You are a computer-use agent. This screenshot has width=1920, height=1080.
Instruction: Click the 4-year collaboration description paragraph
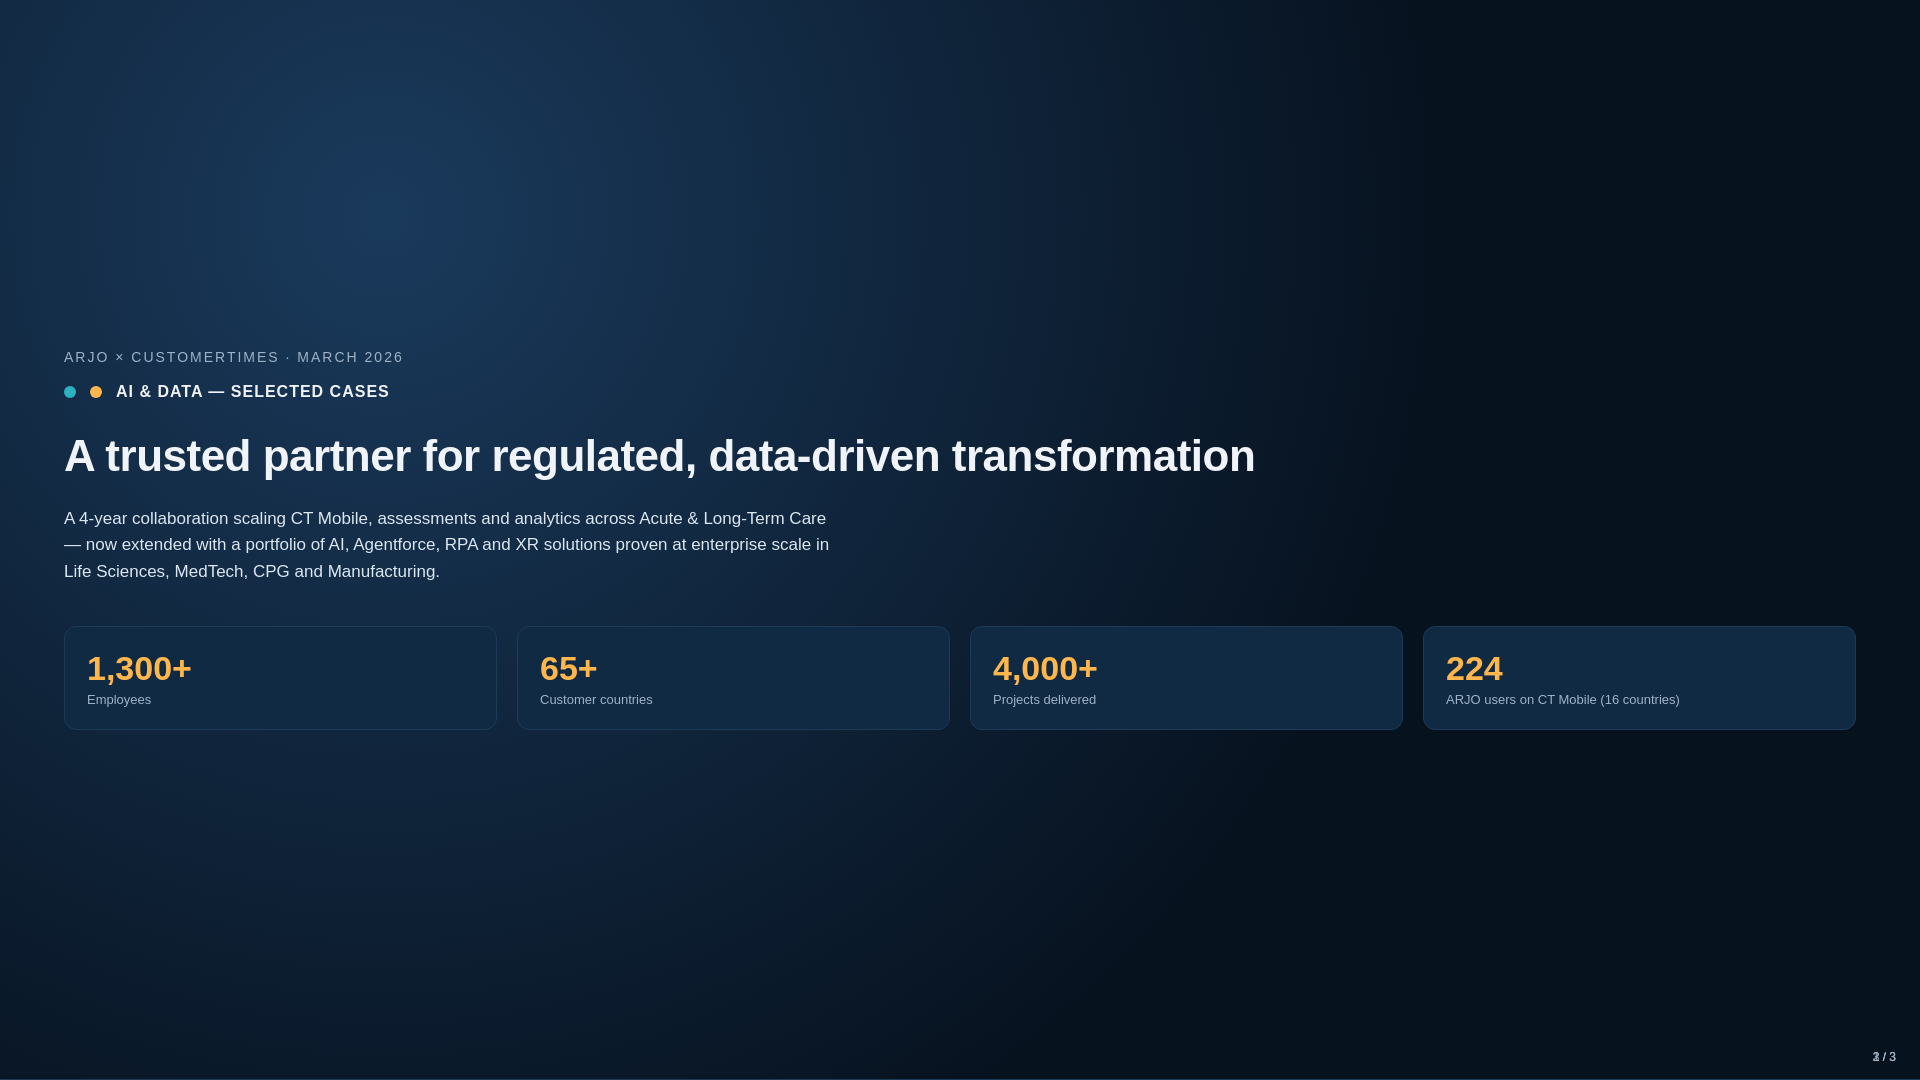[447, 545]
